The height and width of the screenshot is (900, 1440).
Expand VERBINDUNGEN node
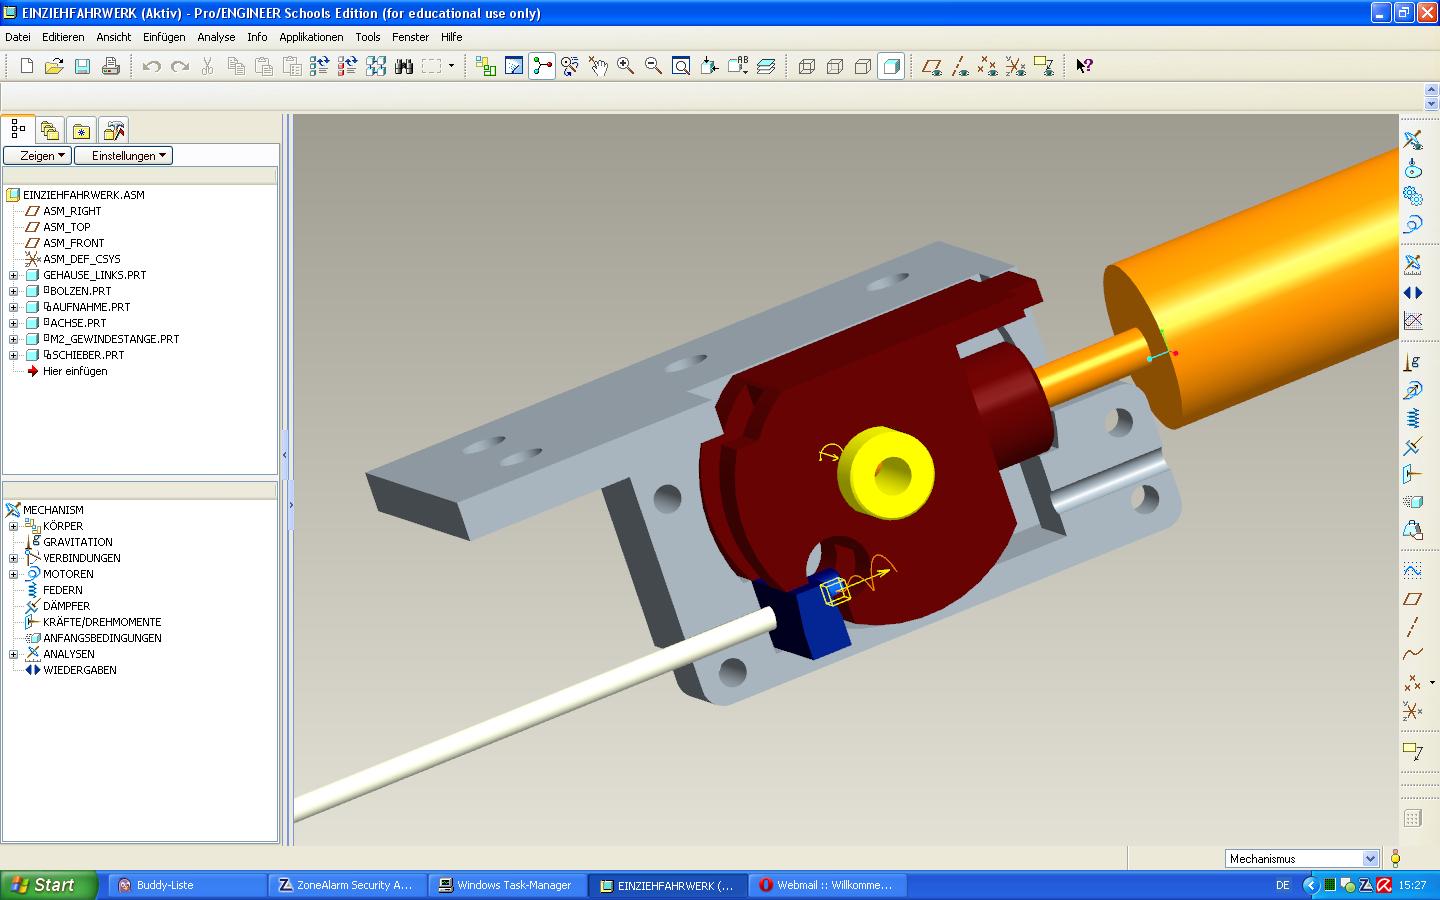point(14,558)
